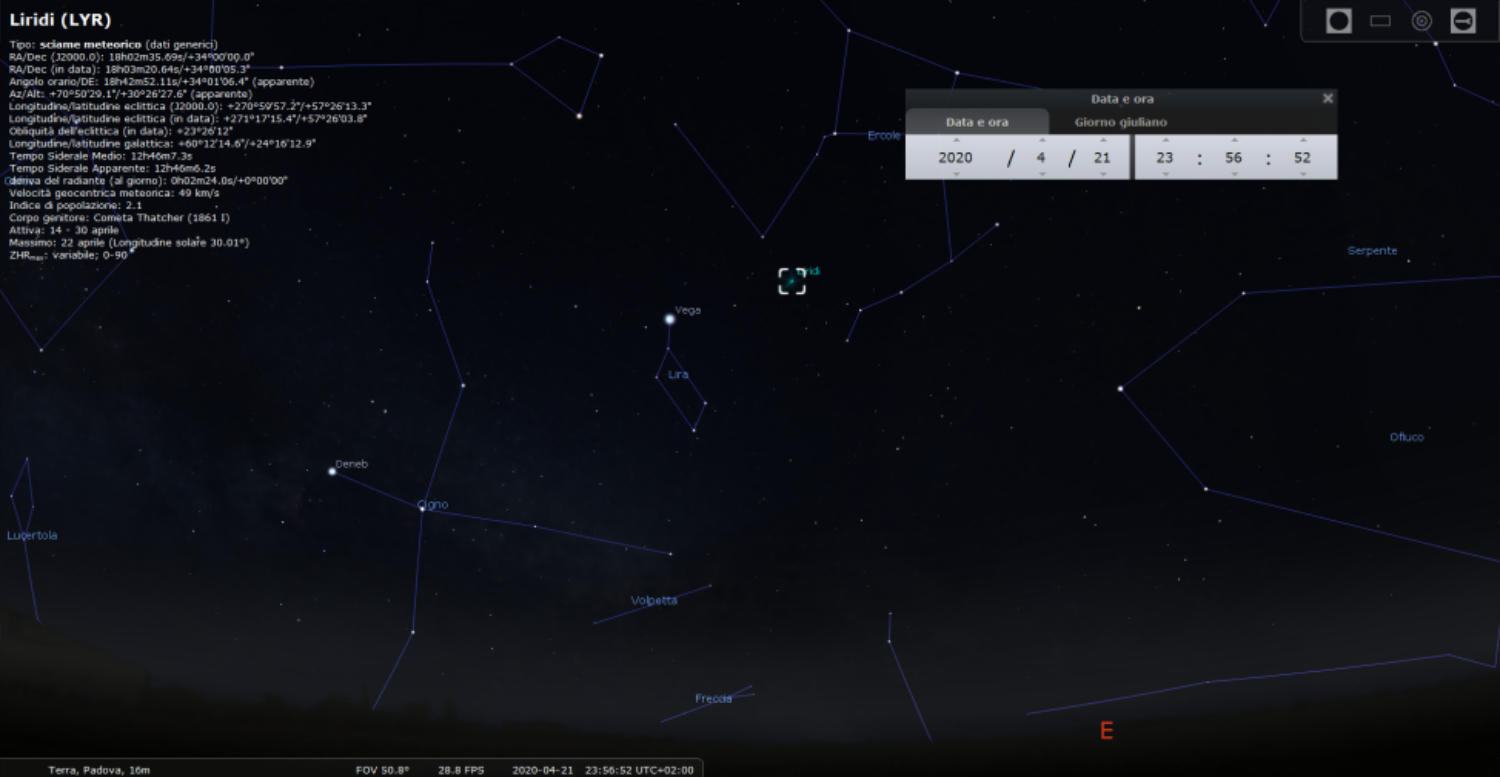Click the minutes field showing 56

[x=1233, y=158]
